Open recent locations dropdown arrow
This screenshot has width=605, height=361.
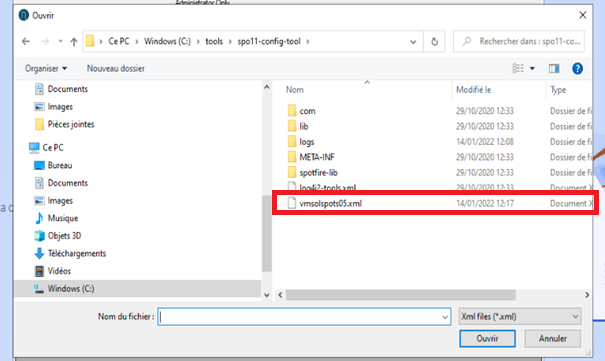click(61, 41)
